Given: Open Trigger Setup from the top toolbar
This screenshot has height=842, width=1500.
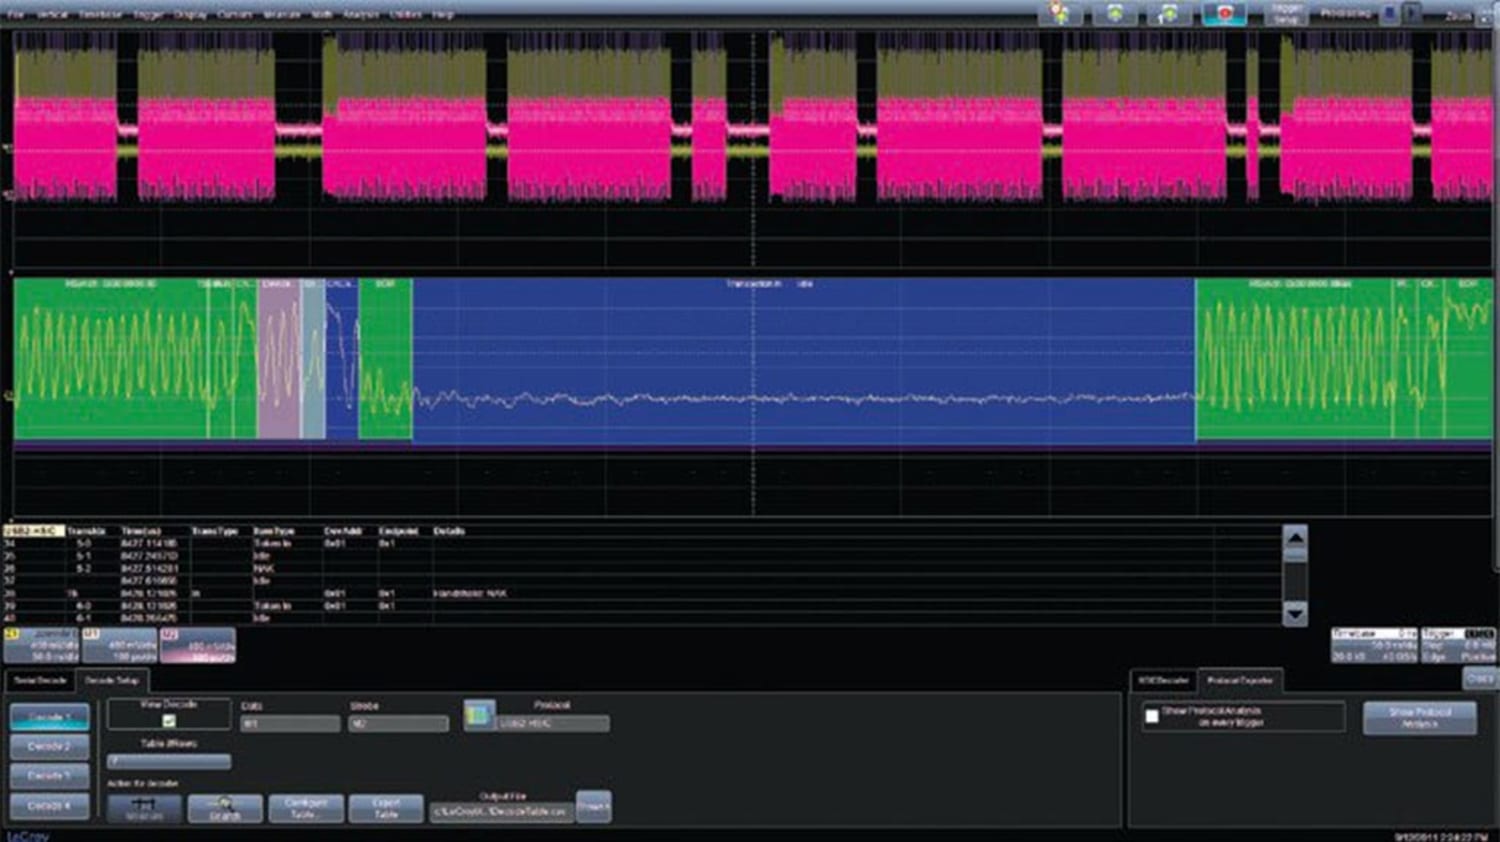Looking at the screenshot, I should coord(1285,15).
